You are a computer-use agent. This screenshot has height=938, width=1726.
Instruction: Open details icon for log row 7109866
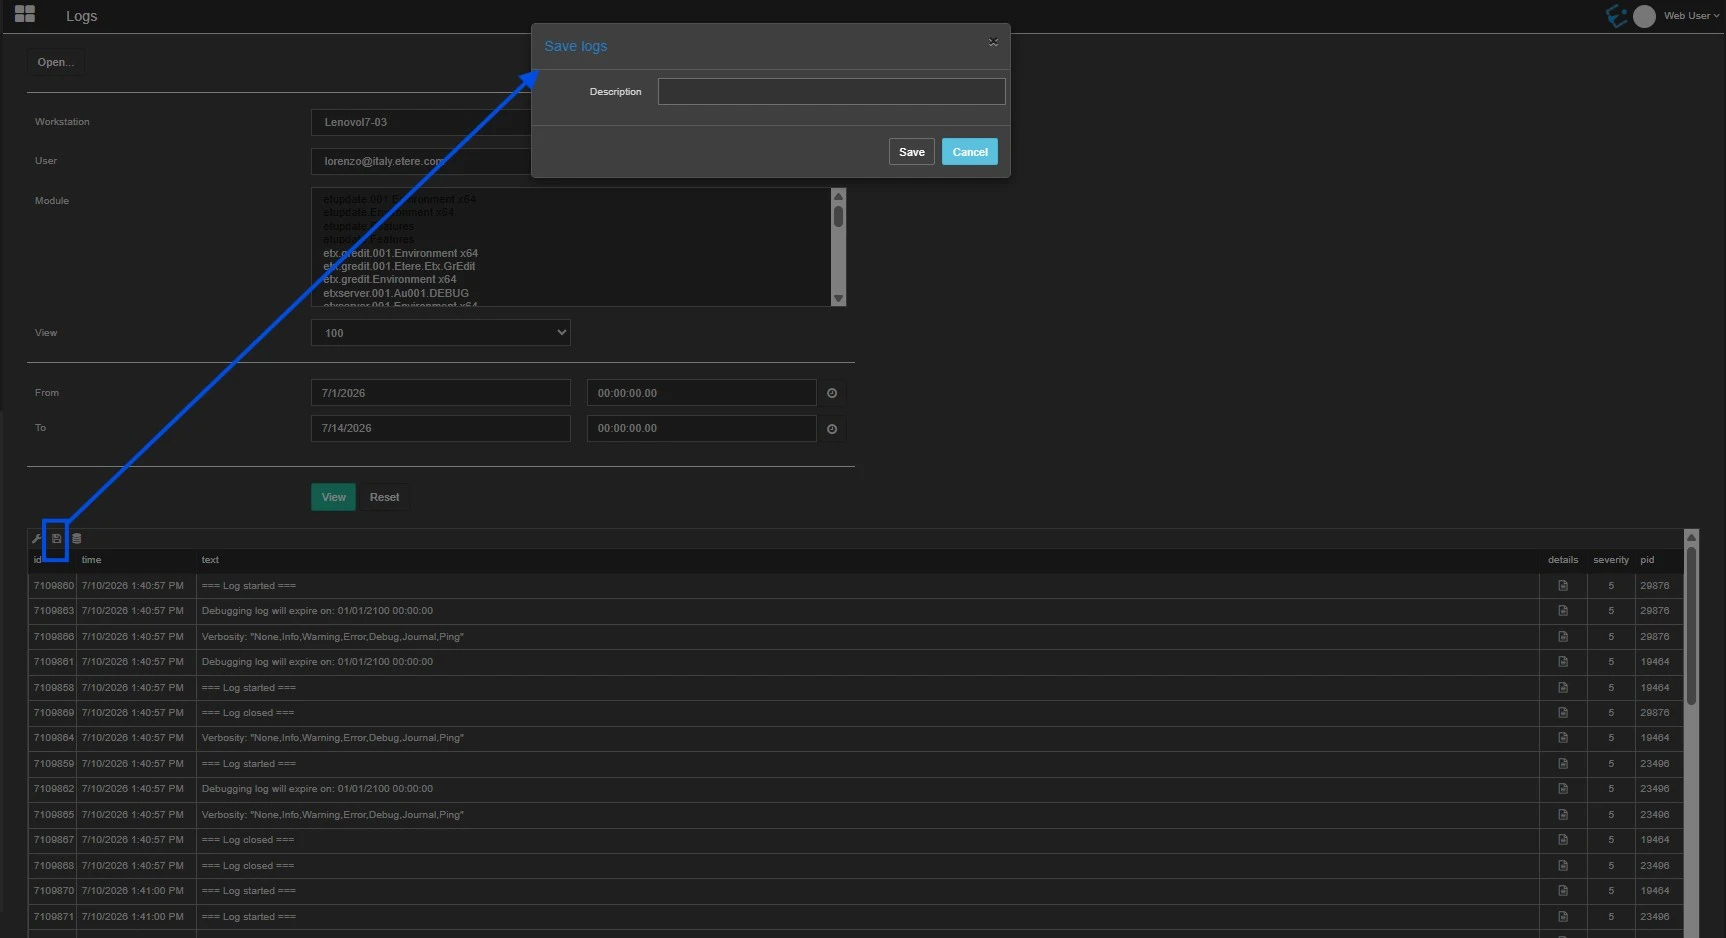(1563, 637)
